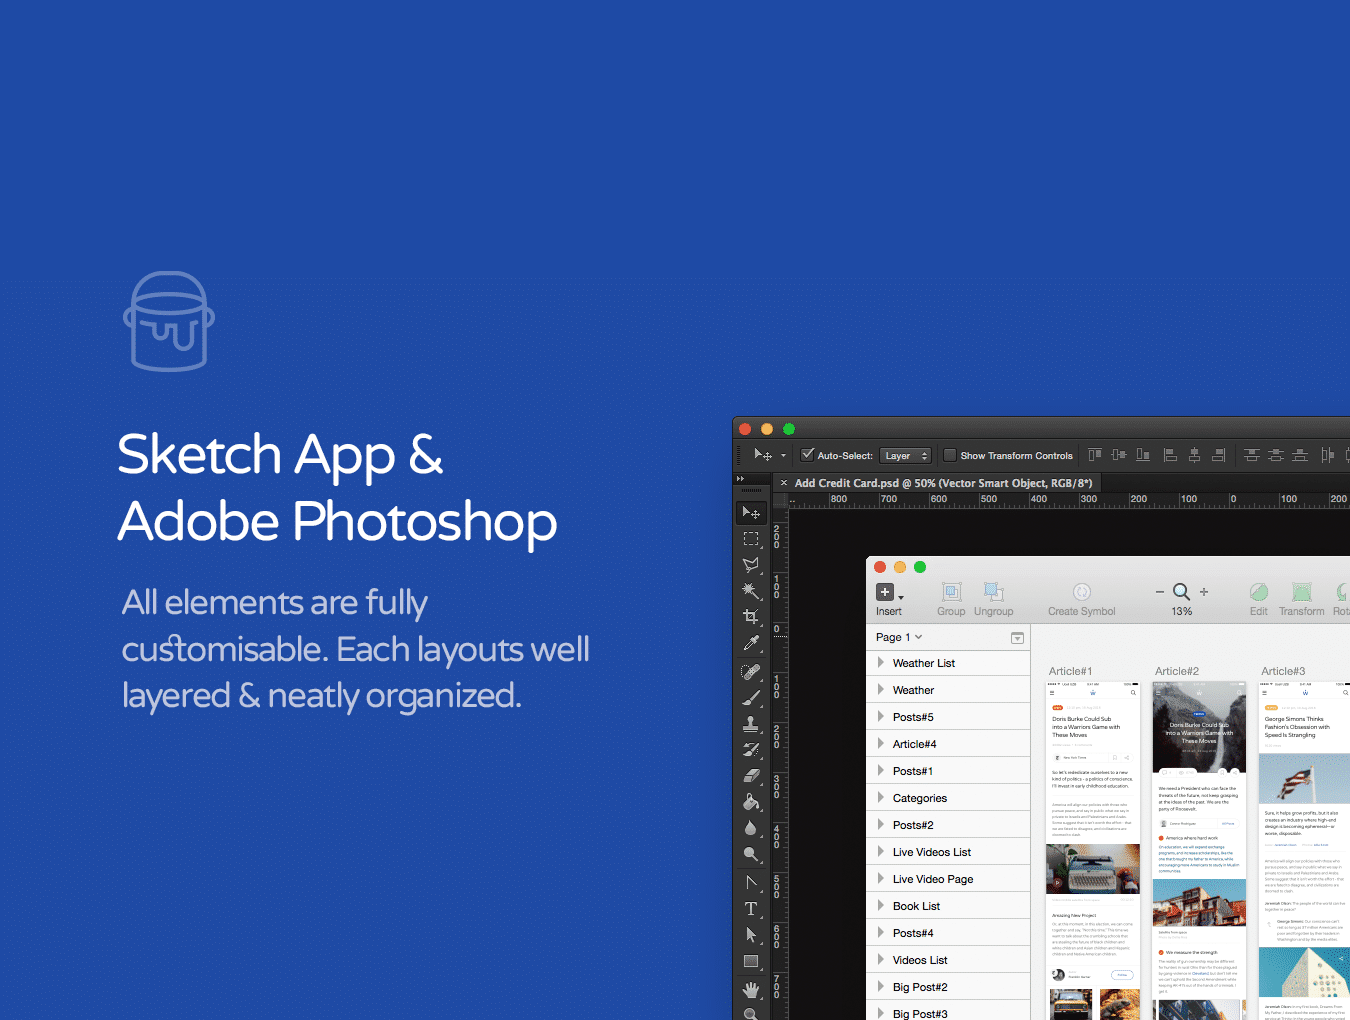This screenshot has height=1020, width=1350.
Task: Activate the Hand tool
Action: point(751,989)
